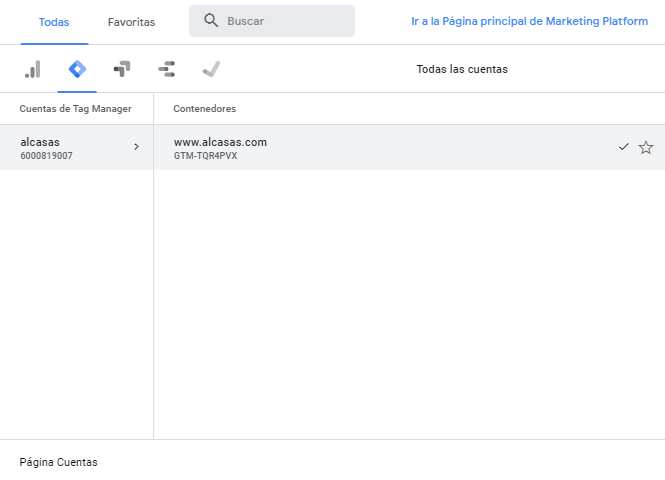The height and width of the screenshot is (480, 665).
Task: Click the magnifying glass search icon
Action: click(x=211, y=21)
